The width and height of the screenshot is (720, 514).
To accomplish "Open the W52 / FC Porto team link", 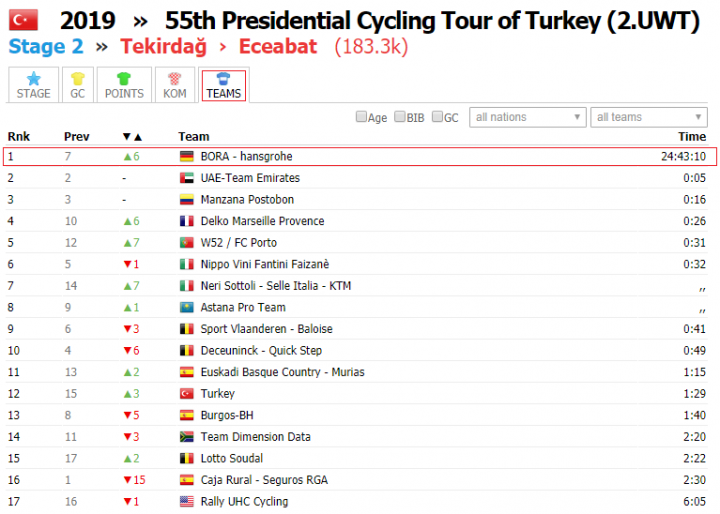I will [x=238, y=243].
